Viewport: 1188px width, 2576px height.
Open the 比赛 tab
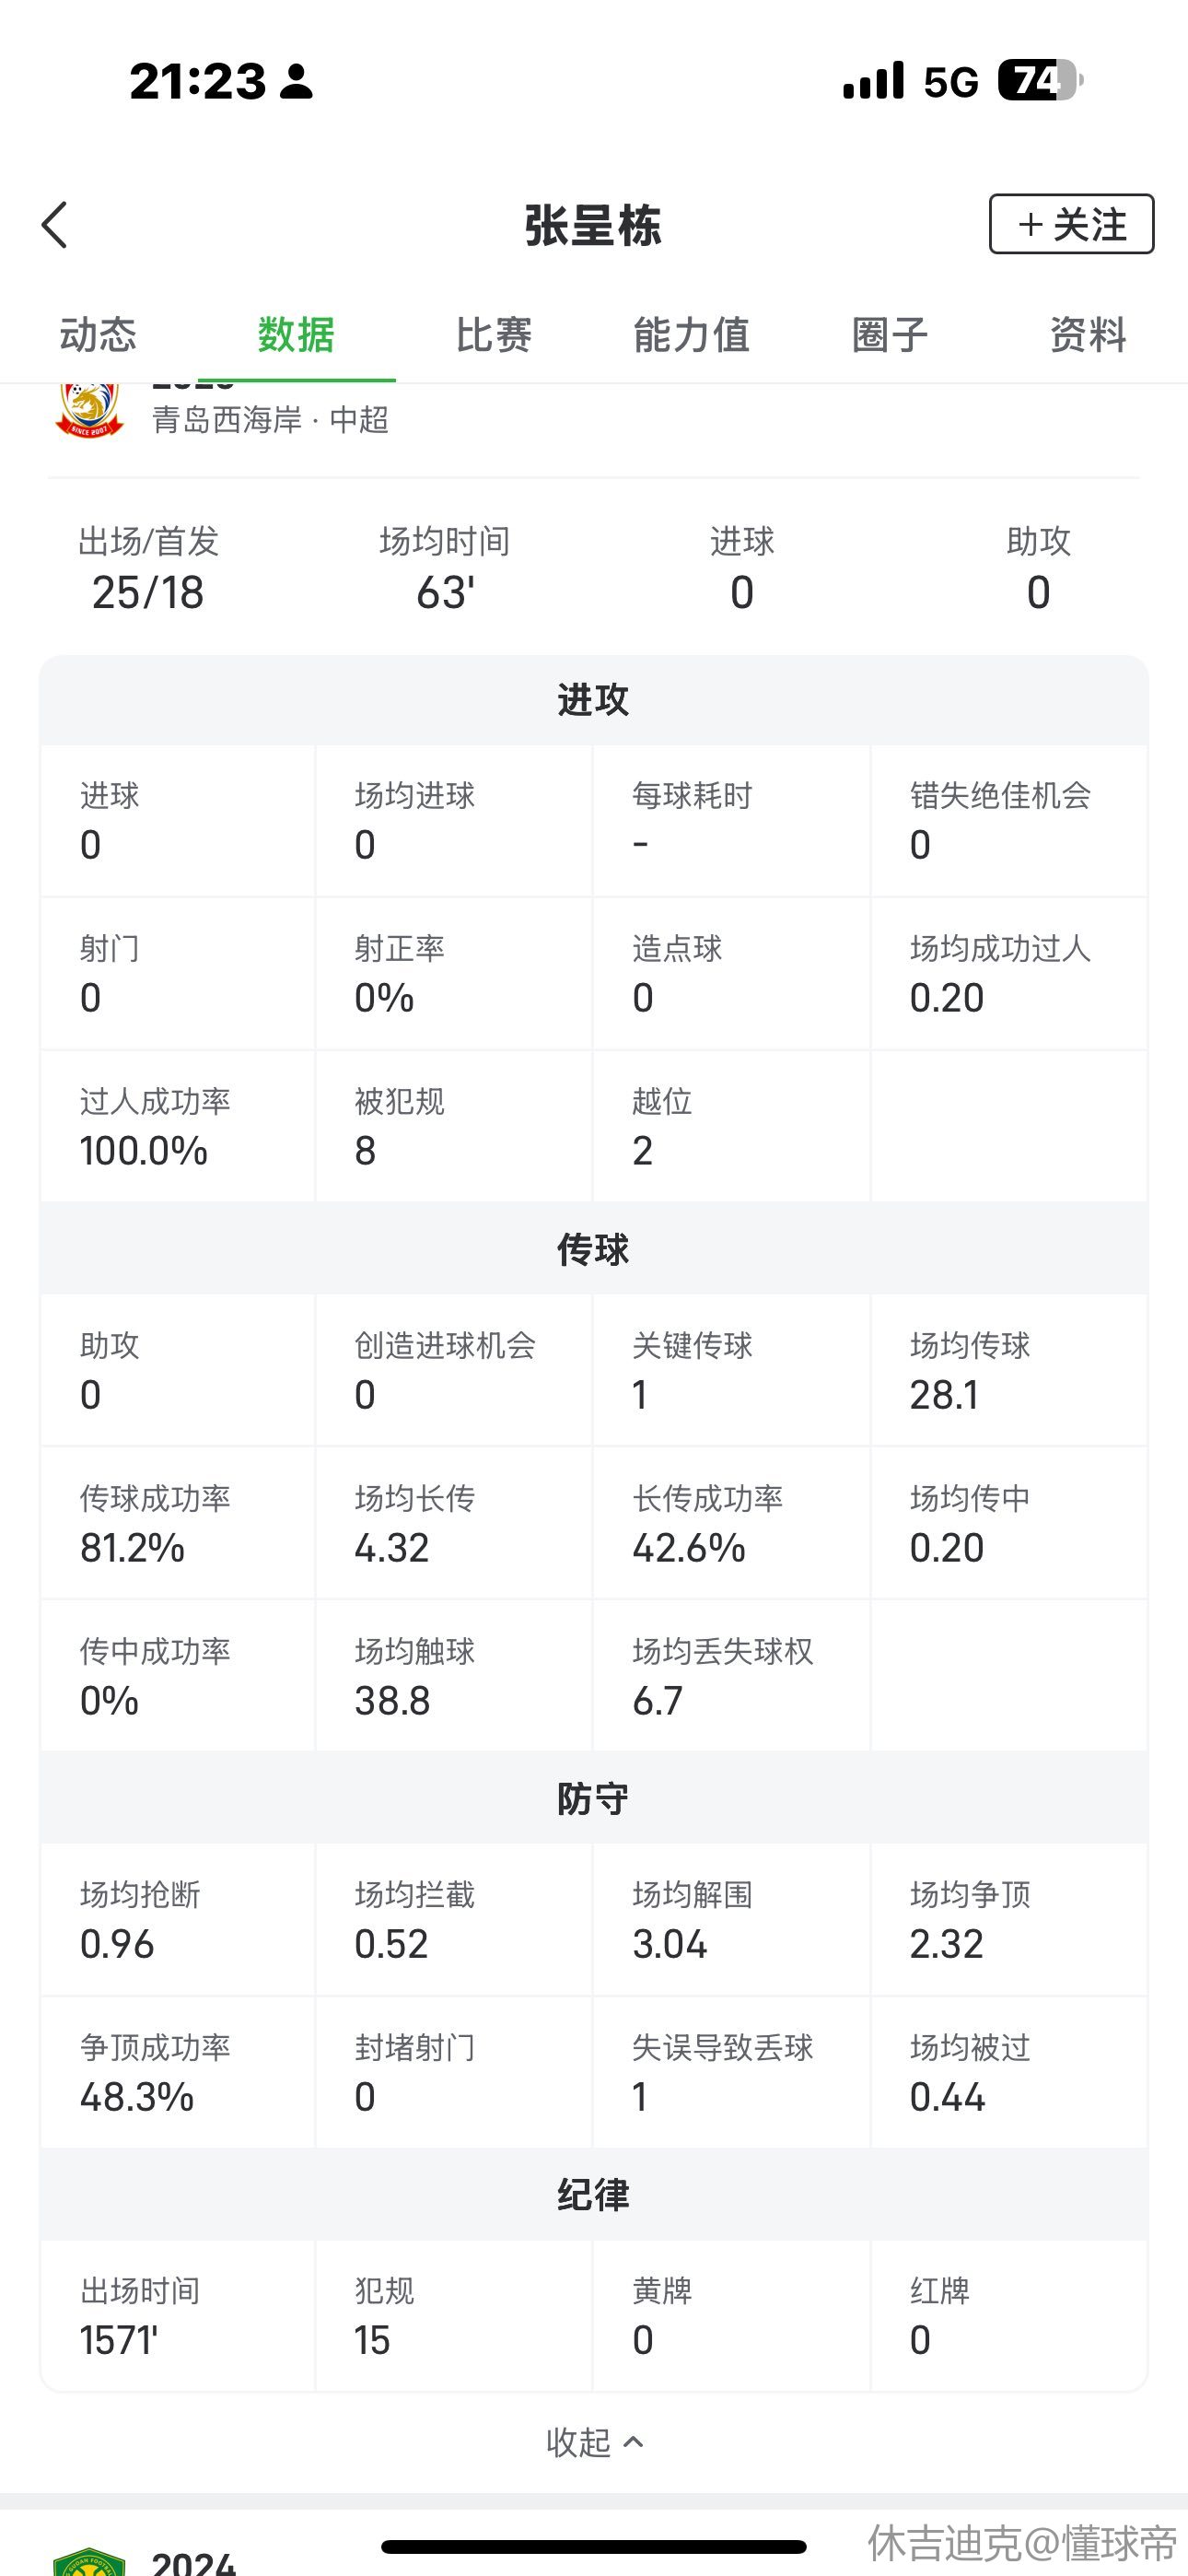[494, 335]
